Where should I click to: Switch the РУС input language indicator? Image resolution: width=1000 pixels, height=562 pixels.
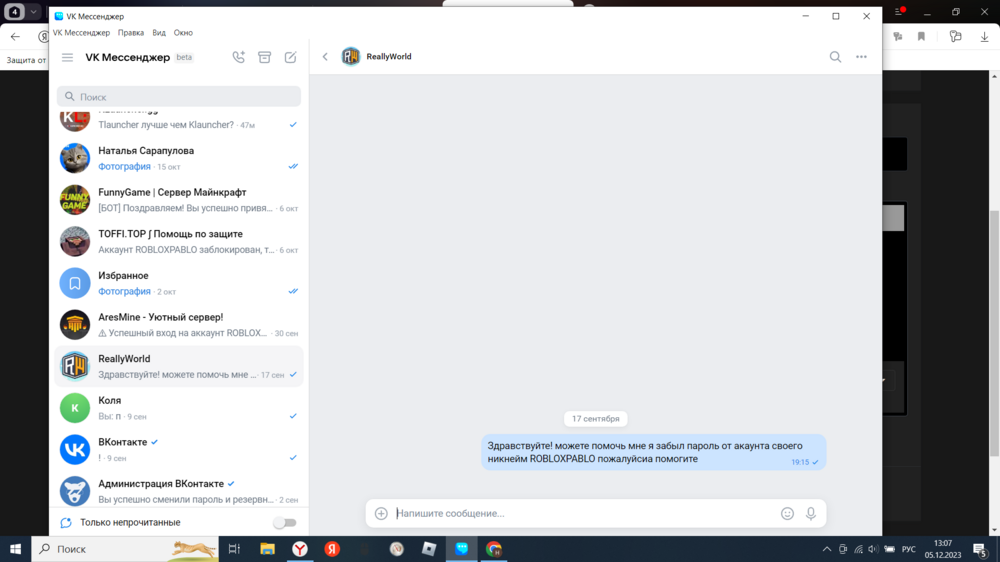(909, 549)
